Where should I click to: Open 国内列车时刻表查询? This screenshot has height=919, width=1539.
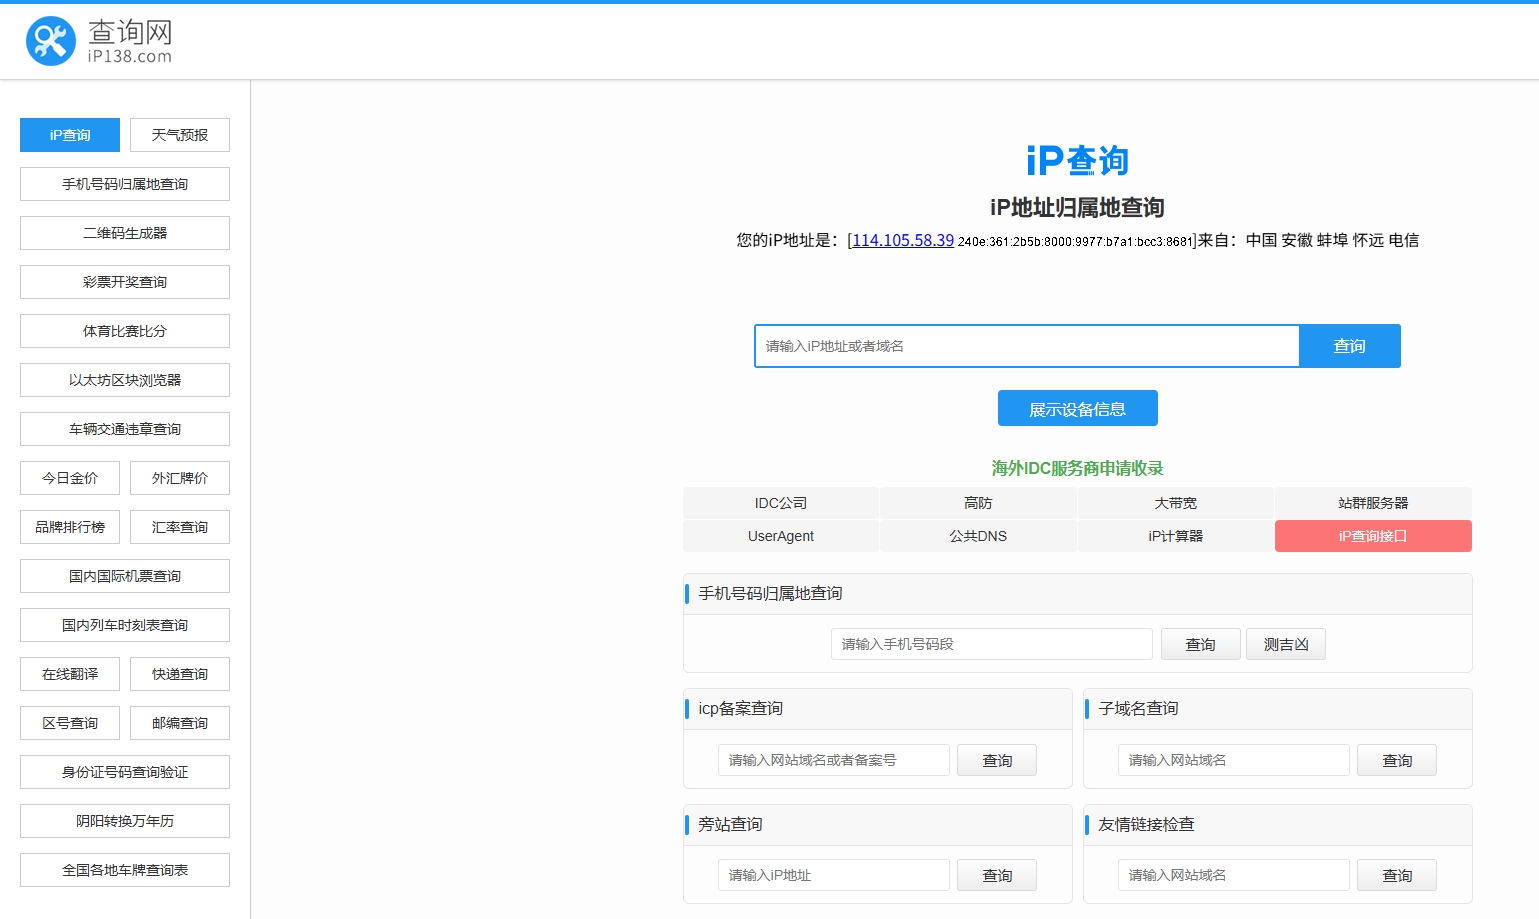(x=125, y=625)
